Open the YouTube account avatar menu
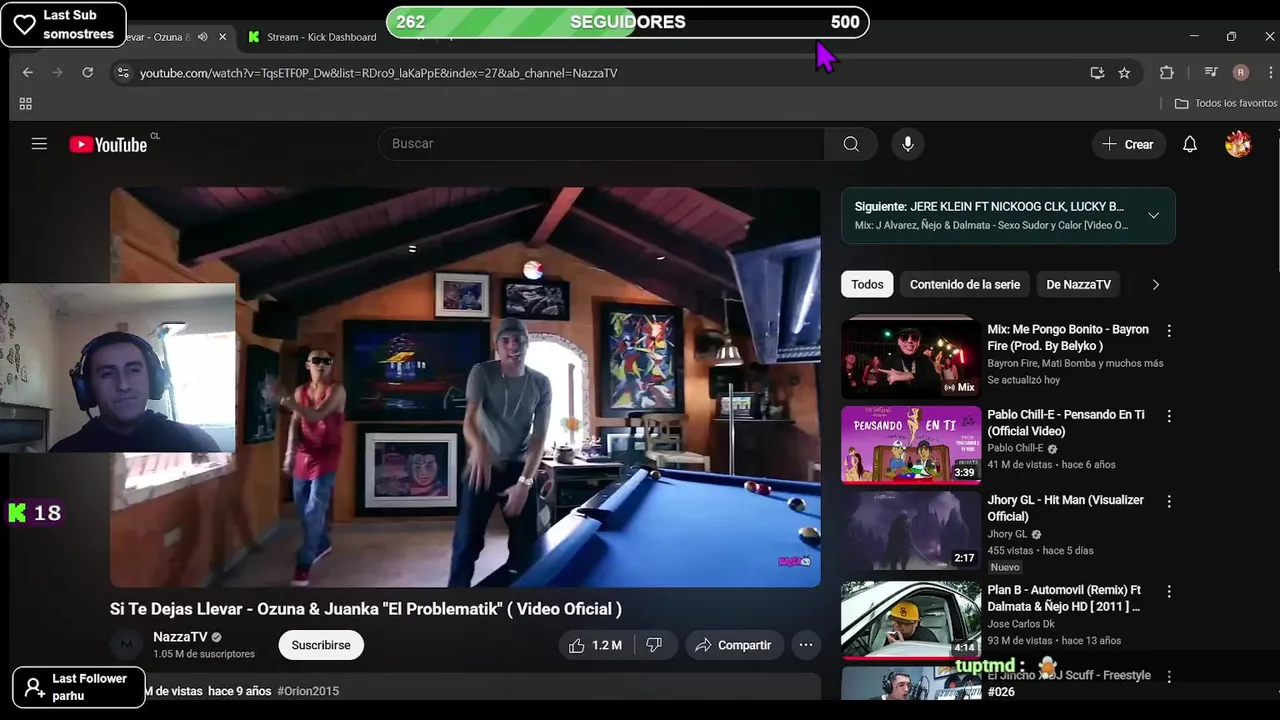Viewport: 1280px width, 720px height. coord(1238,144)
